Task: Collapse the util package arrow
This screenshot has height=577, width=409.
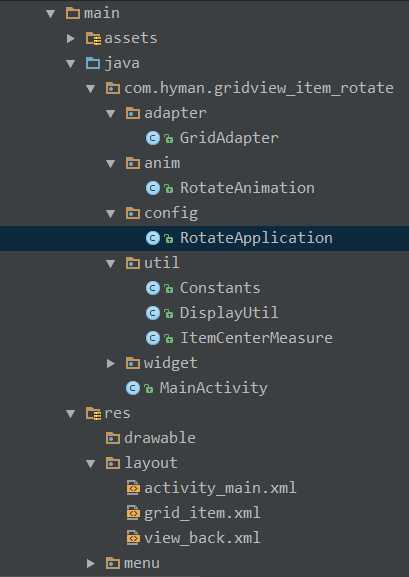Action: [x=110, y=264]
